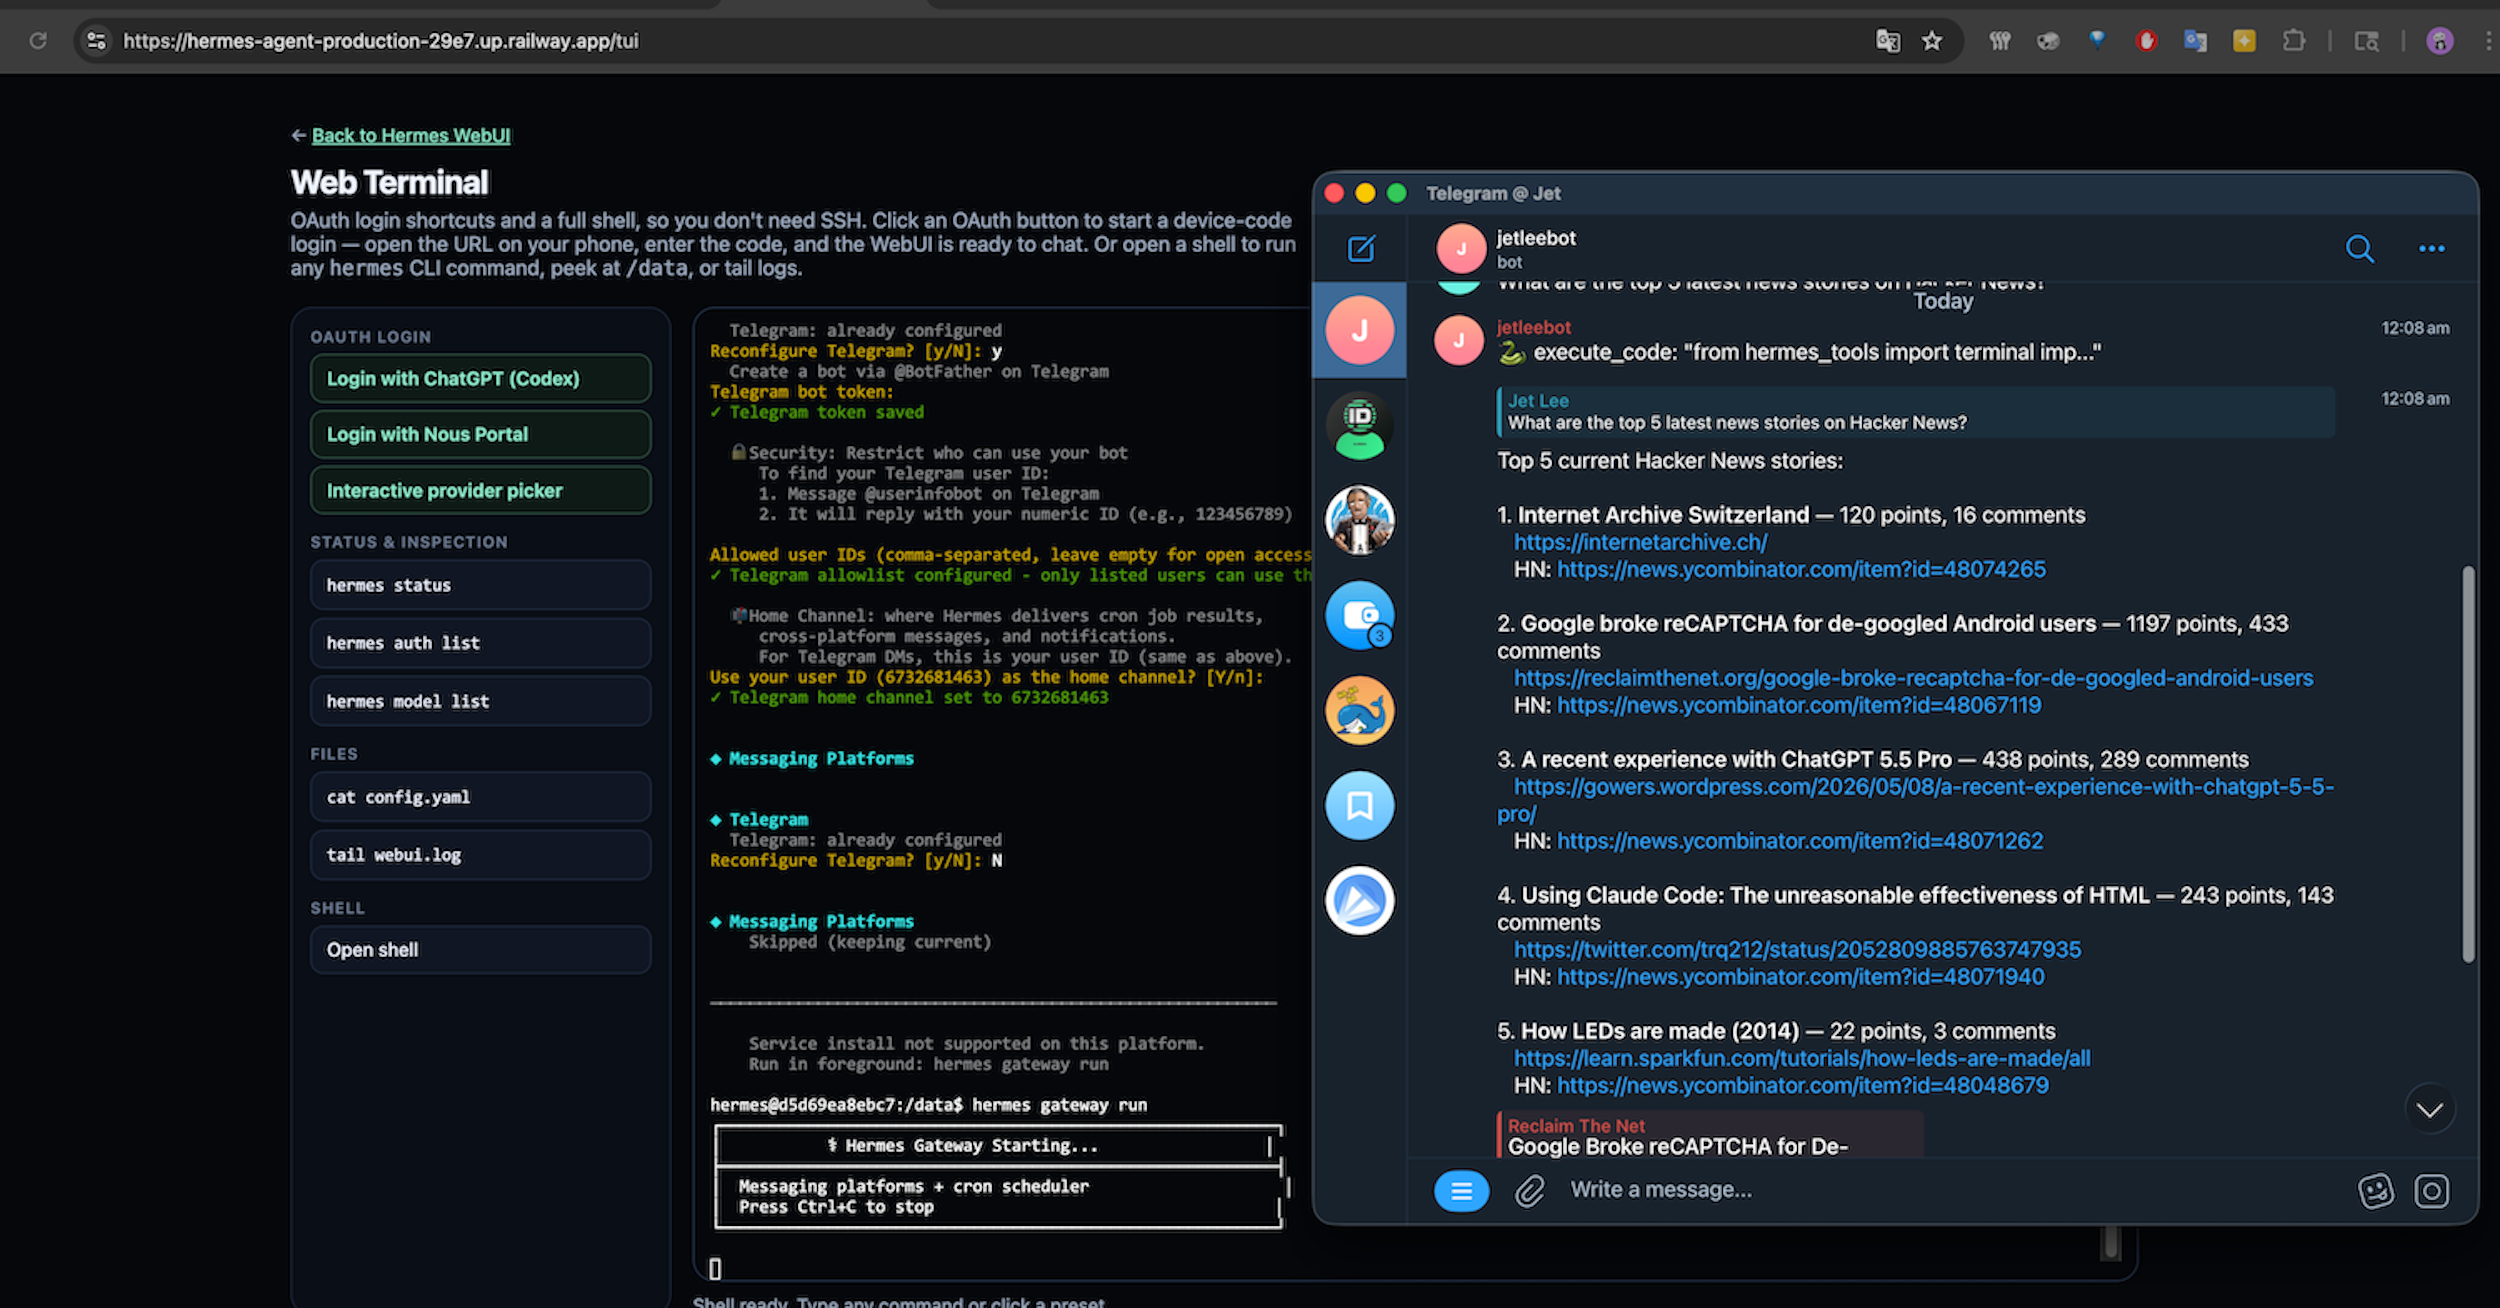Search in the jetleebot chat
2500x1308 pixels.
click(x=2360, y=248)
